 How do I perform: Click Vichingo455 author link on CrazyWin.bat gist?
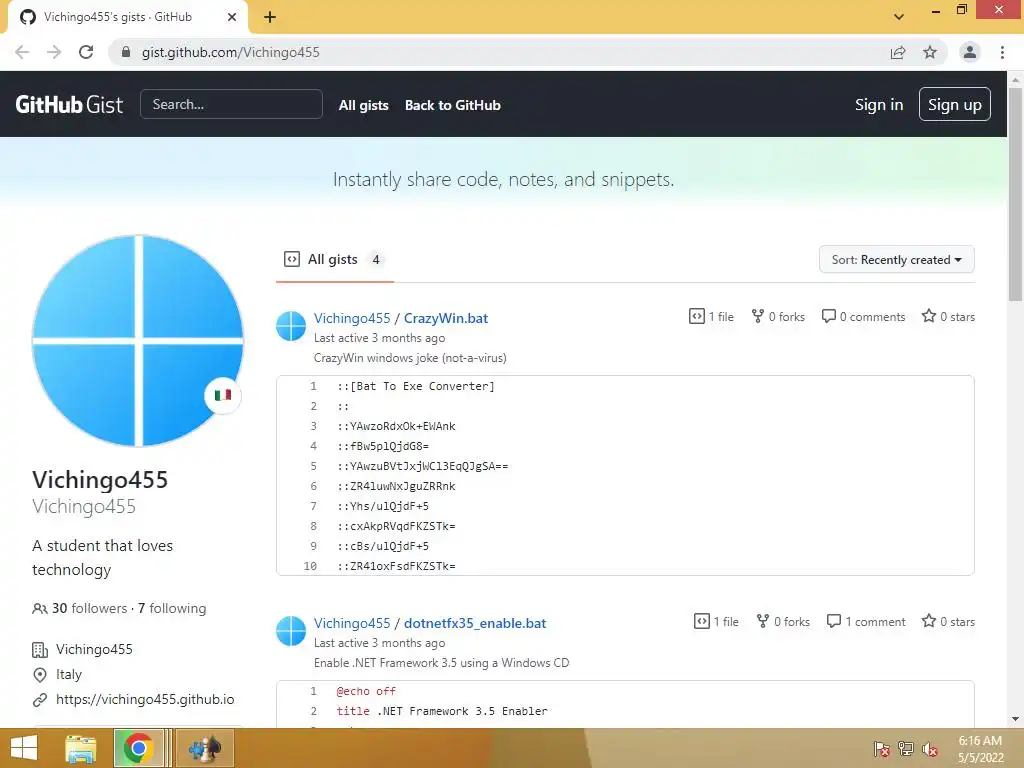click(352, 318)
